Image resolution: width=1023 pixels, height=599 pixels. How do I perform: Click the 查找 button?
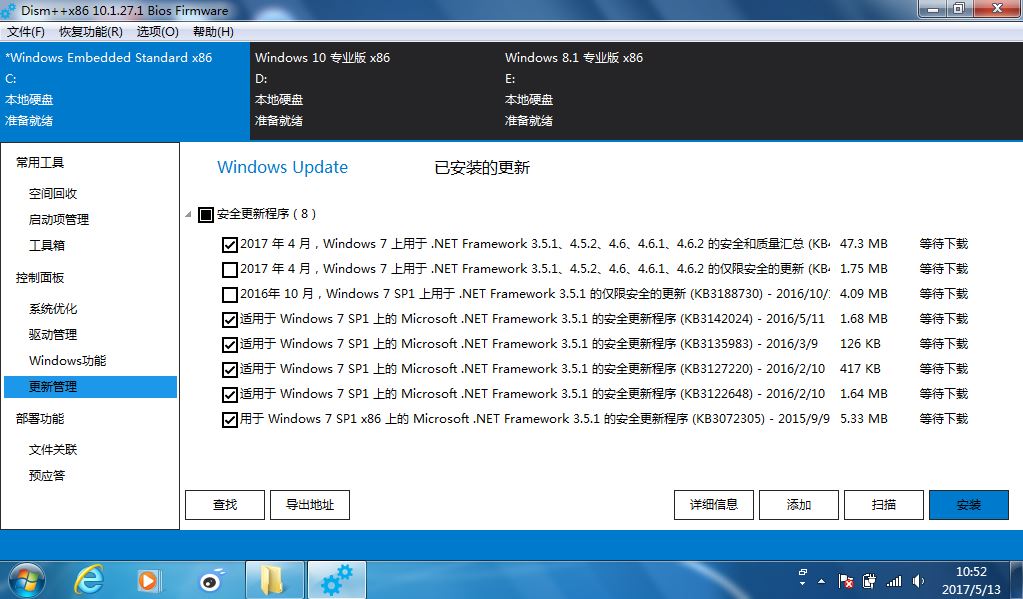225,505
